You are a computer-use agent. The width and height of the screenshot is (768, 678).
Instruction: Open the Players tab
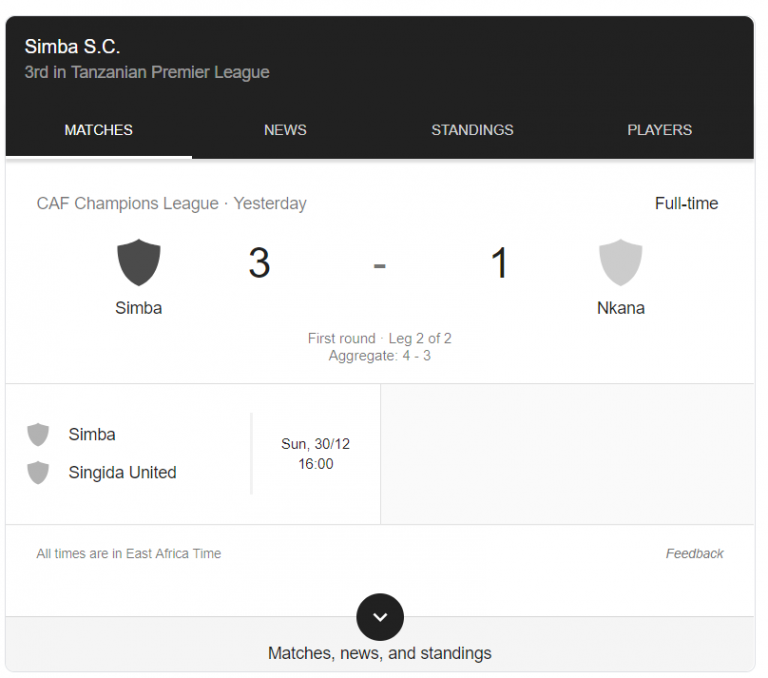pos(659,130)
